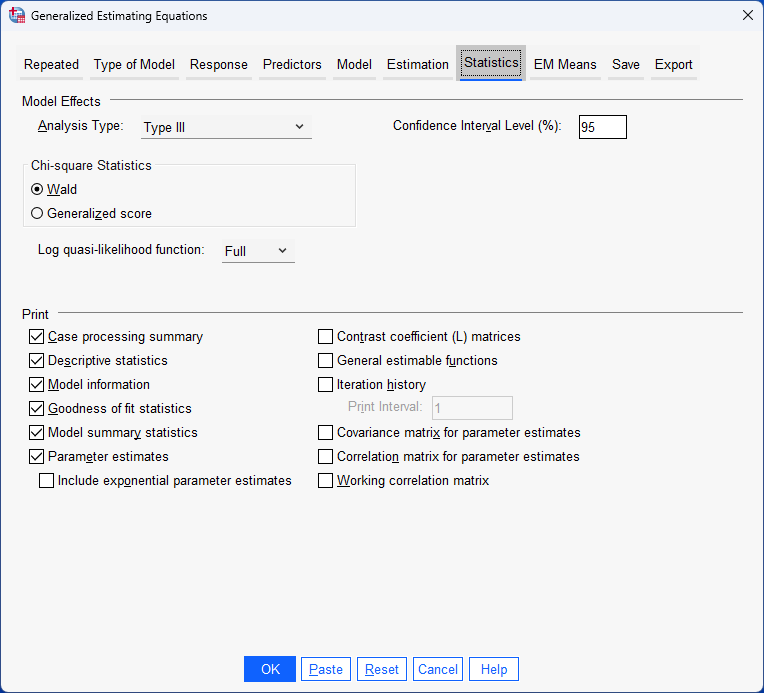Switch to the Repeated tab
The height and width of the screenshot is (693, 764).
51,65
